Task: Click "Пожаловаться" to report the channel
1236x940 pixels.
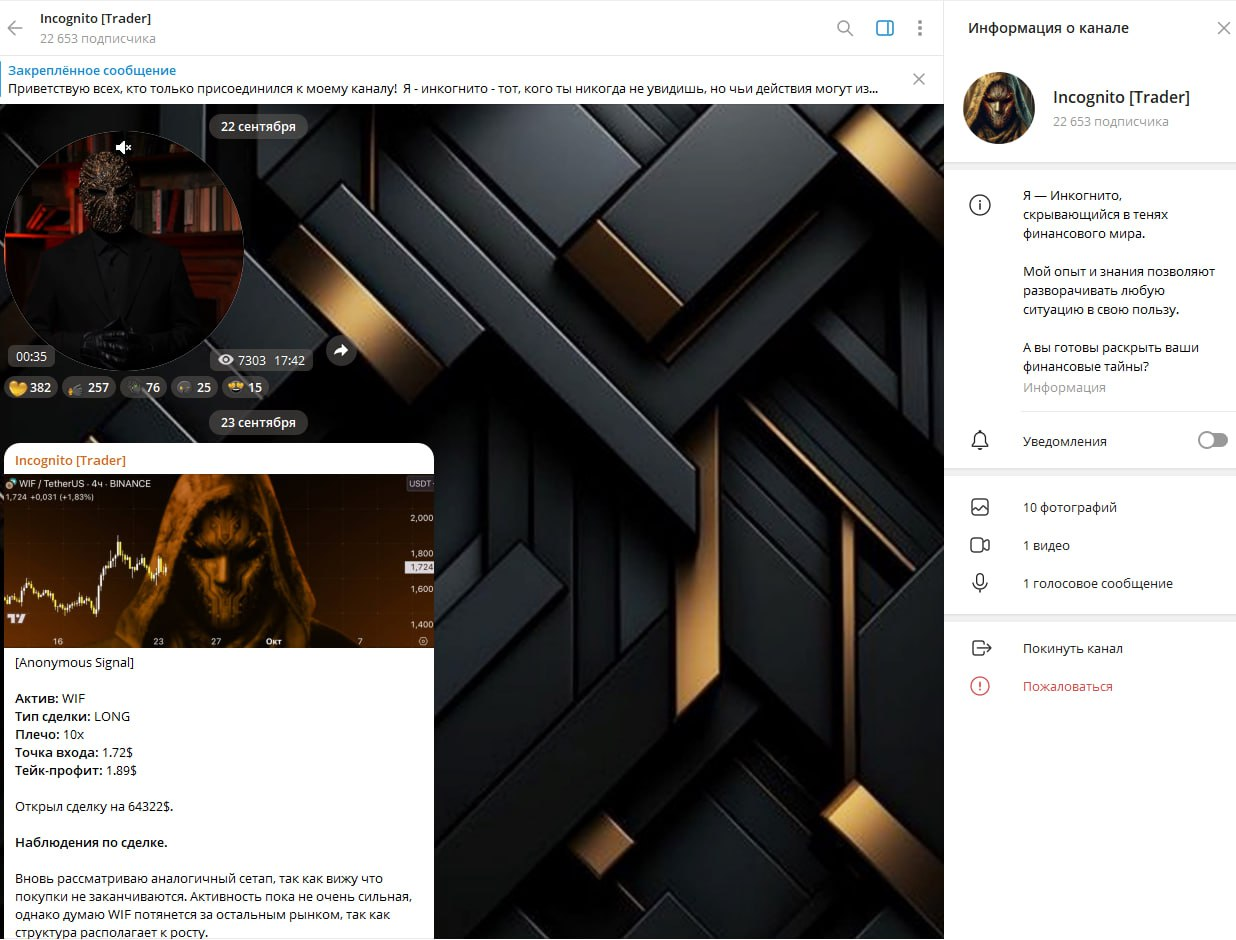Action: [x=1061, y=686]
